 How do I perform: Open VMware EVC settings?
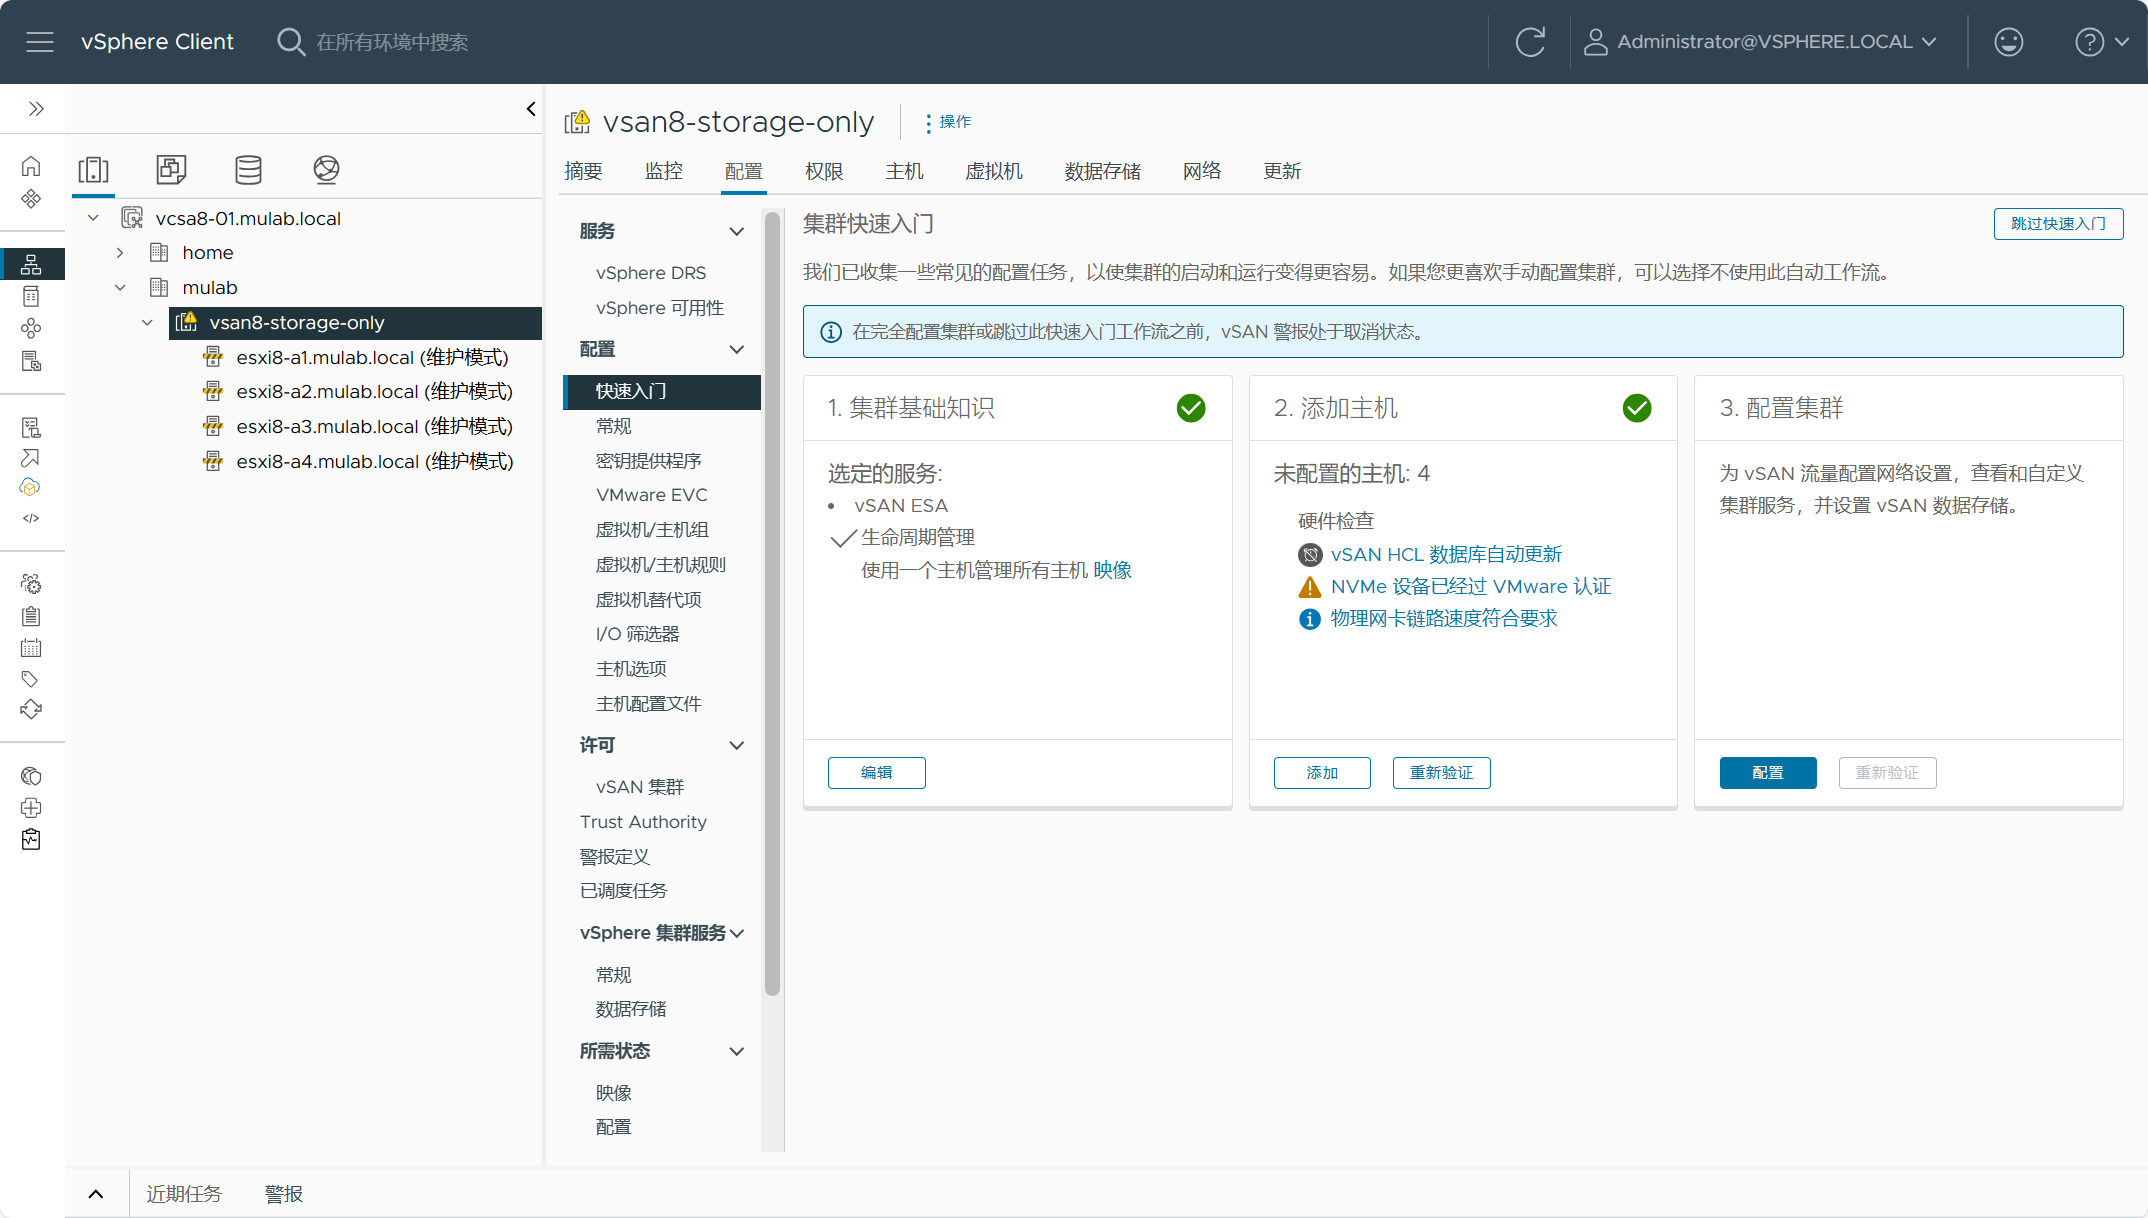pyautogui.click(x=652, y=495)
